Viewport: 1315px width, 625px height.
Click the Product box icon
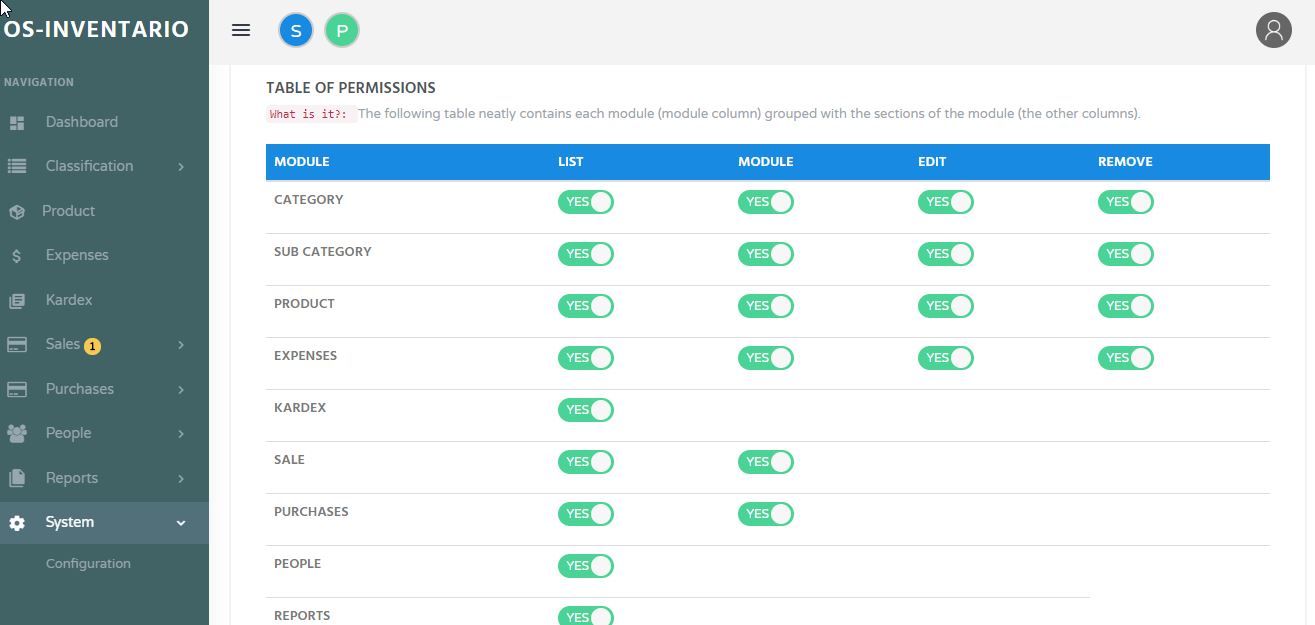17,211
